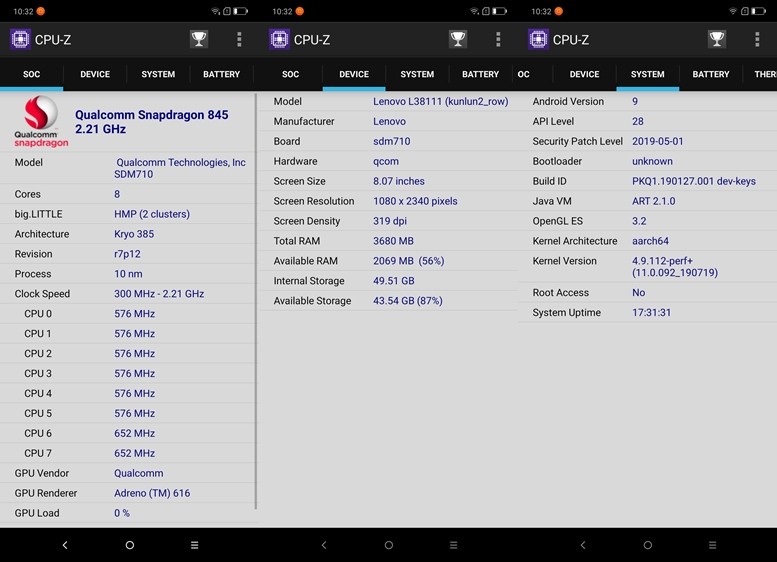Tap the battery status icon in the first panel
This screenshot has width=777, height=562.
240,11
